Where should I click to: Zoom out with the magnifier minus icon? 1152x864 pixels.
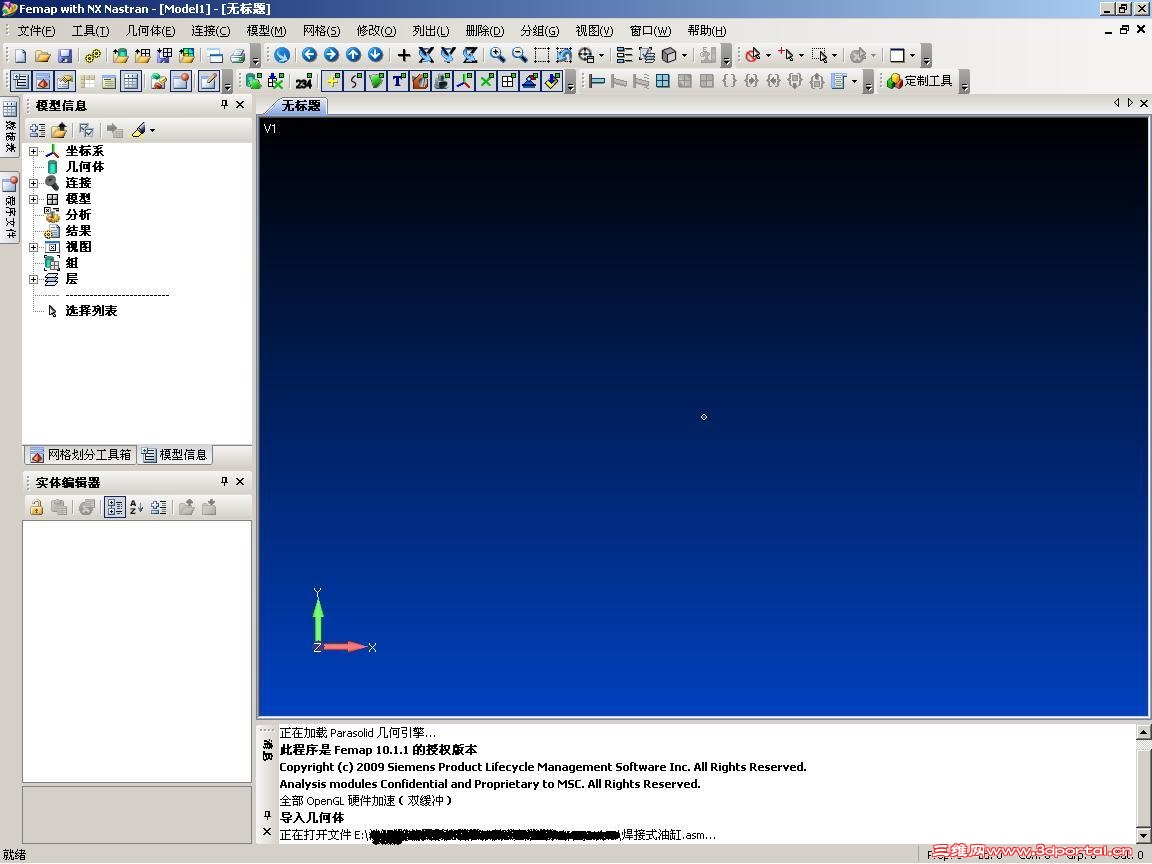519,55
